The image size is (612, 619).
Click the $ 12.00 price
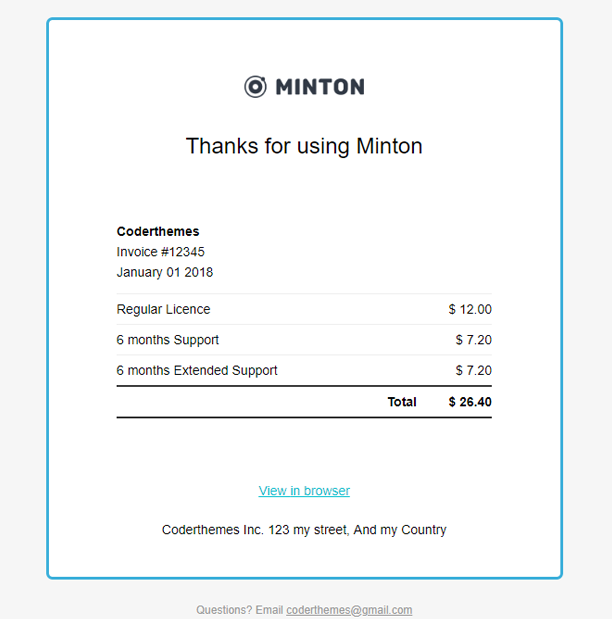470,310
